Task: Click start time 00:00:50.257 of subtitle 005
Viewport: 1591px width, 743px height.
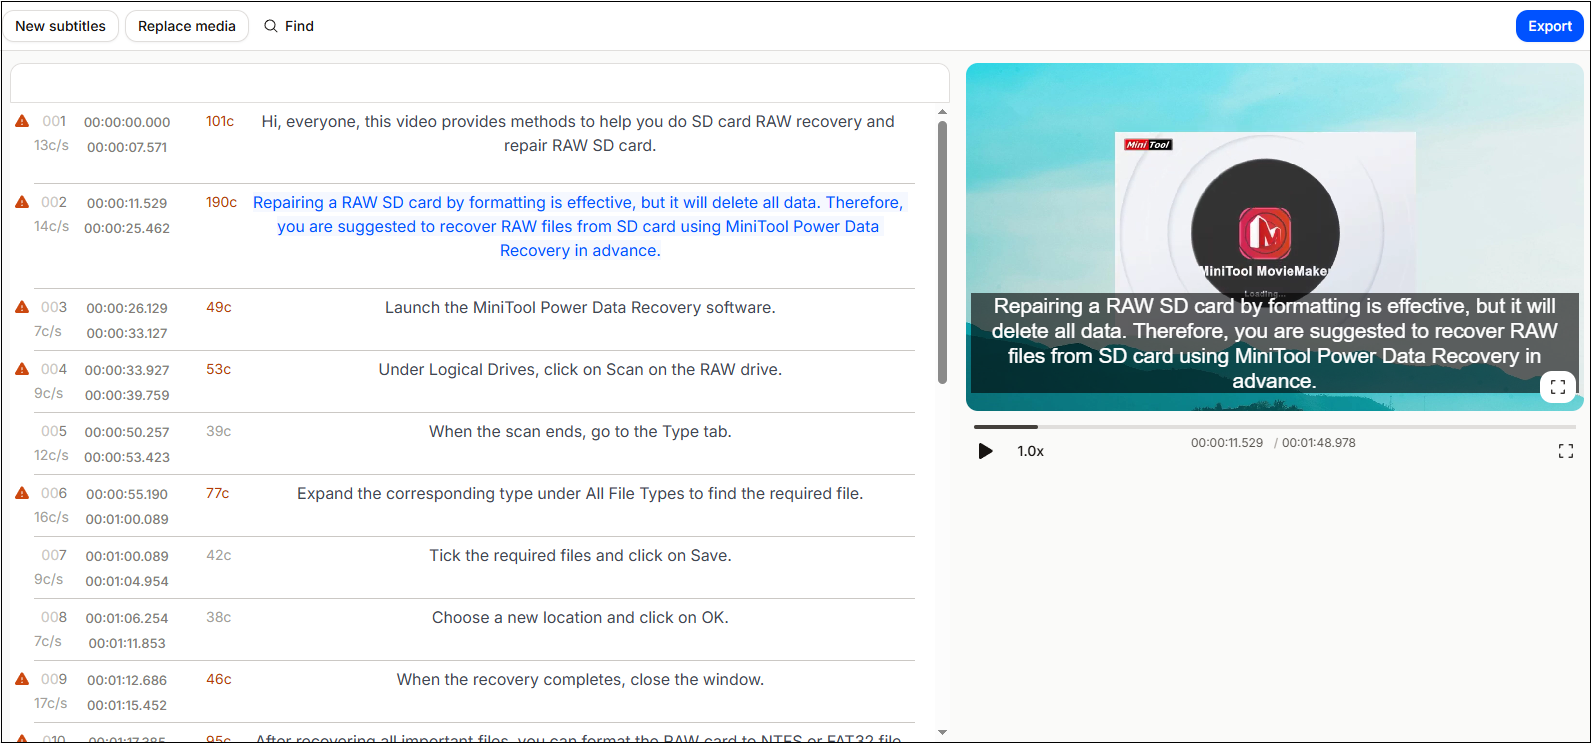Action: pyautogui.click(x=127, y=432)
